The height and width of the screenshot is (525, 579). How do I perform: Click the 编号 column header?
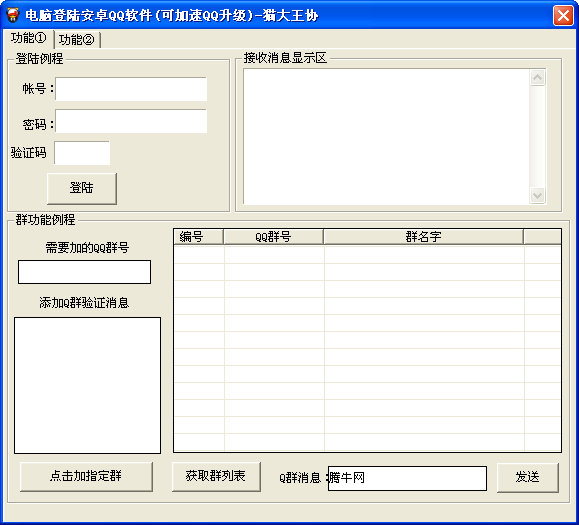click(x=198, y=237)
